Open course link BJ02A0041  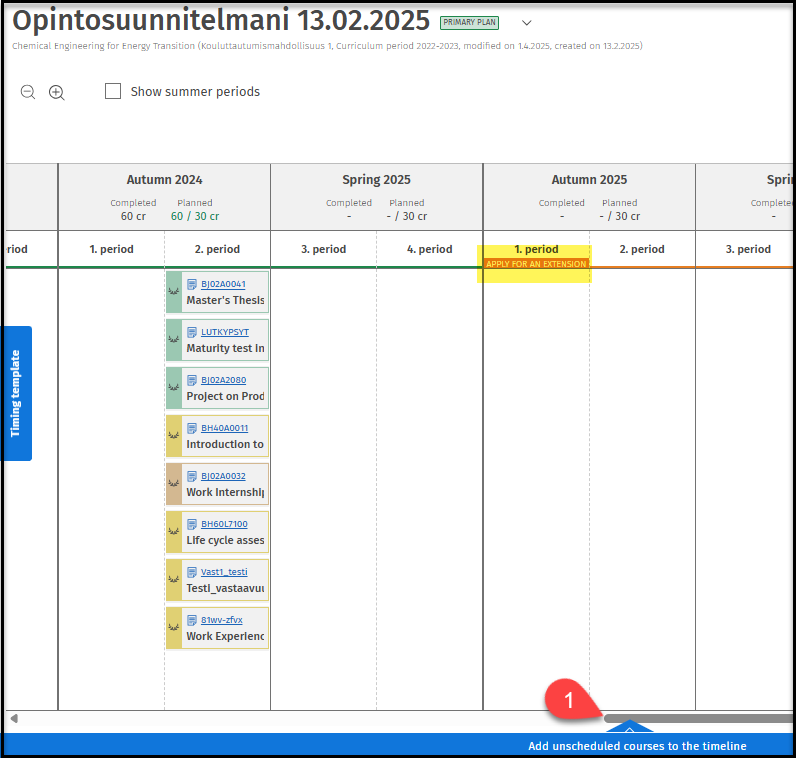point(223,284)
